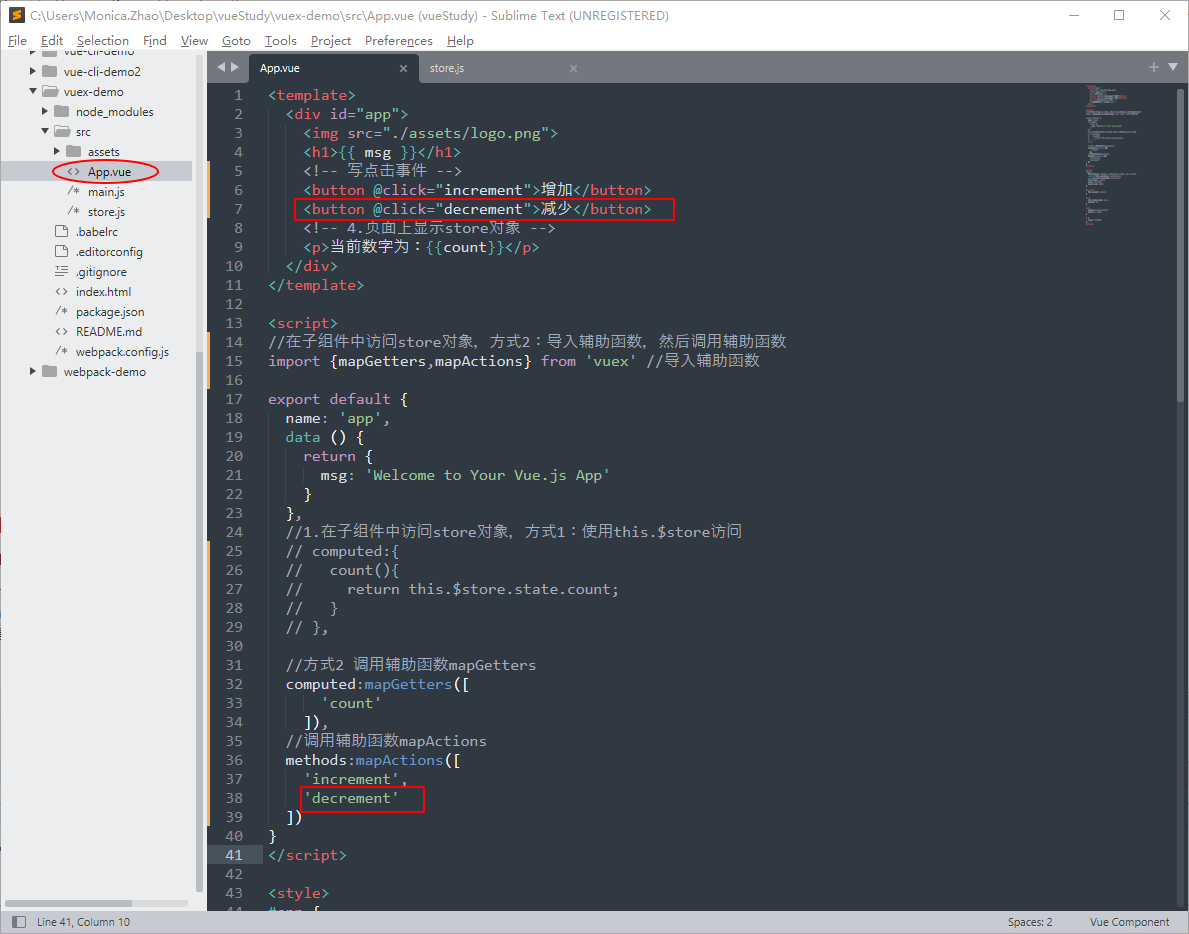Add a new tab with plus icon
The image size is (1189, 934).
pyautogui.click(x=1153, y=67)
